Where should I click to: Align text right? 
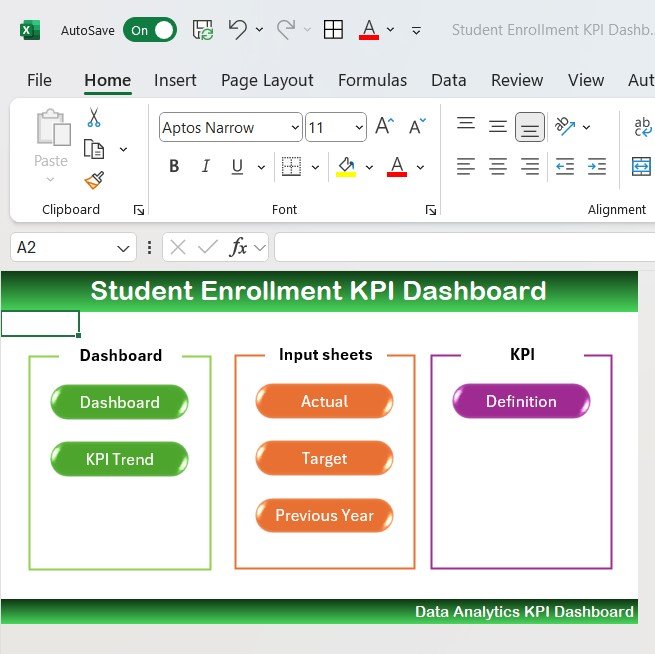pos(530,166)
